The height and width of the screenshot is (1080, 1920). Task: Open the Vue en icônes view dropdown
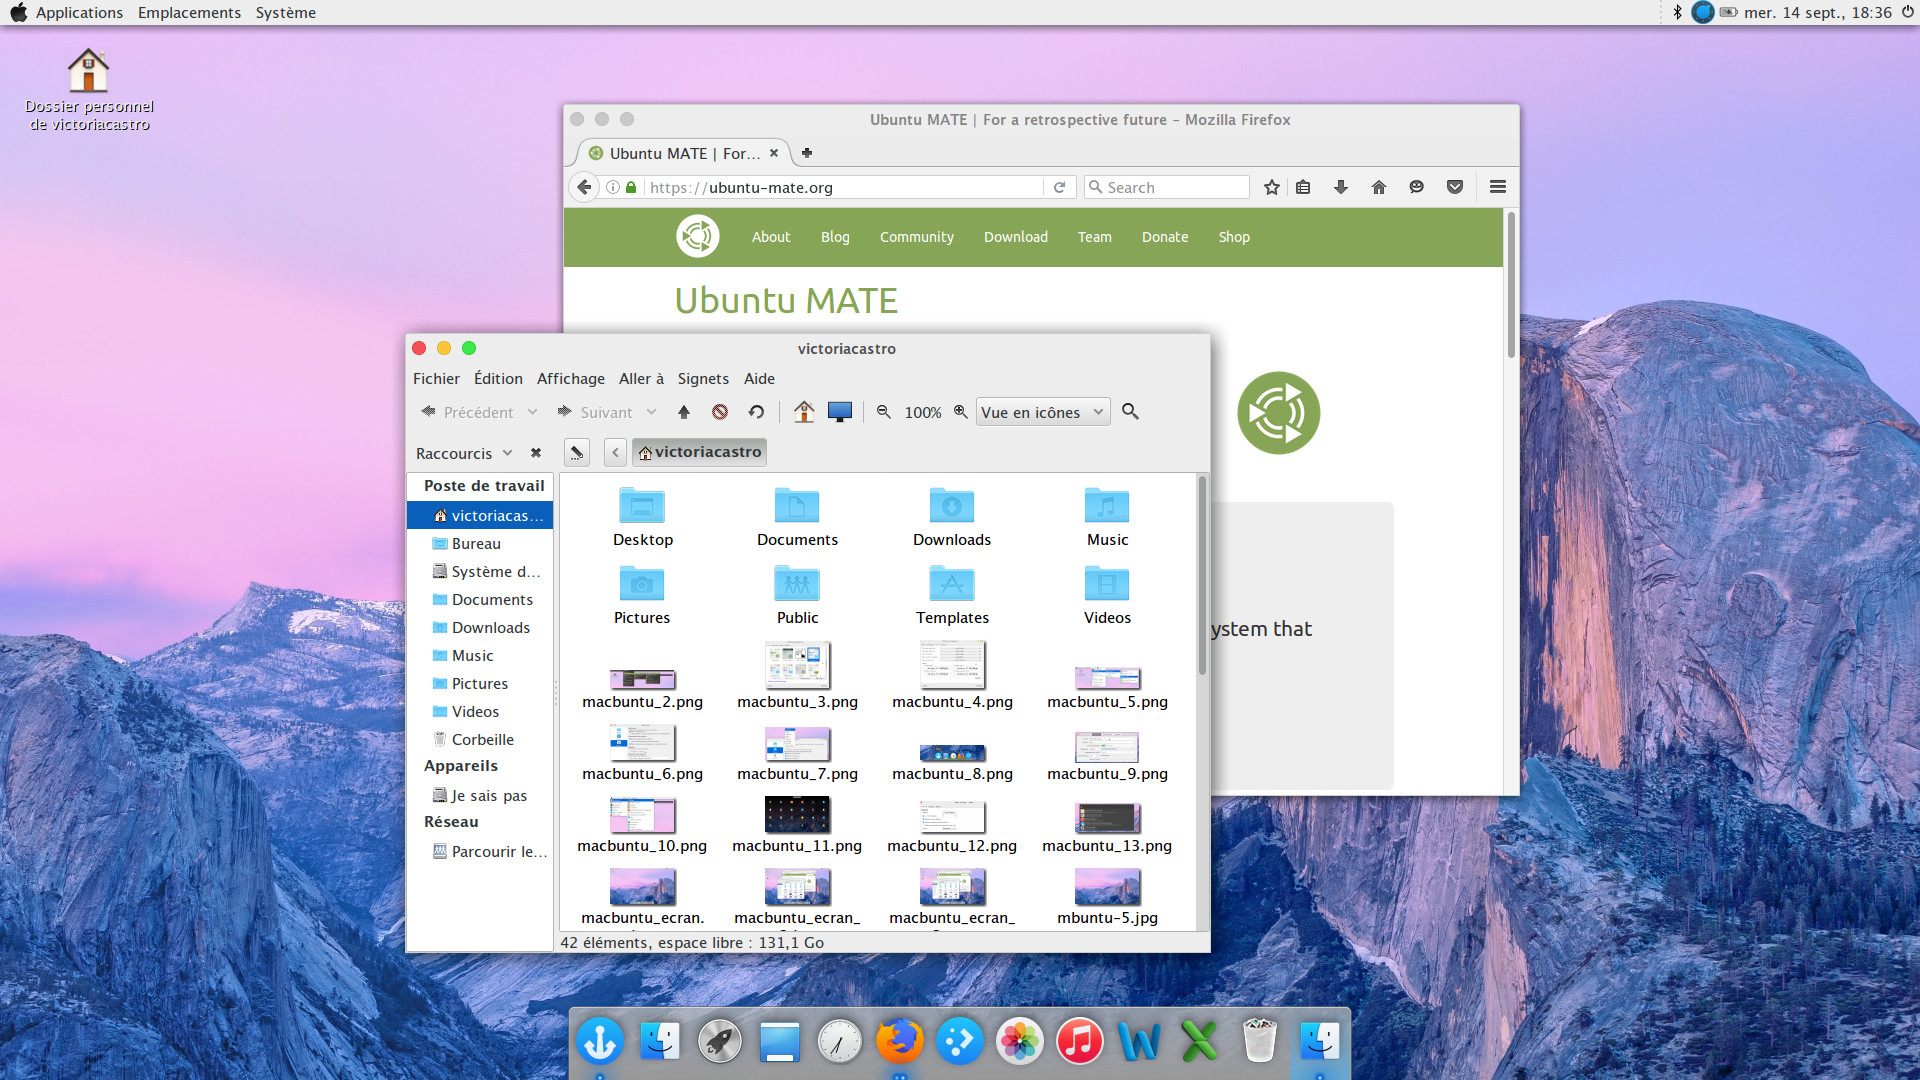(1042, 412)
